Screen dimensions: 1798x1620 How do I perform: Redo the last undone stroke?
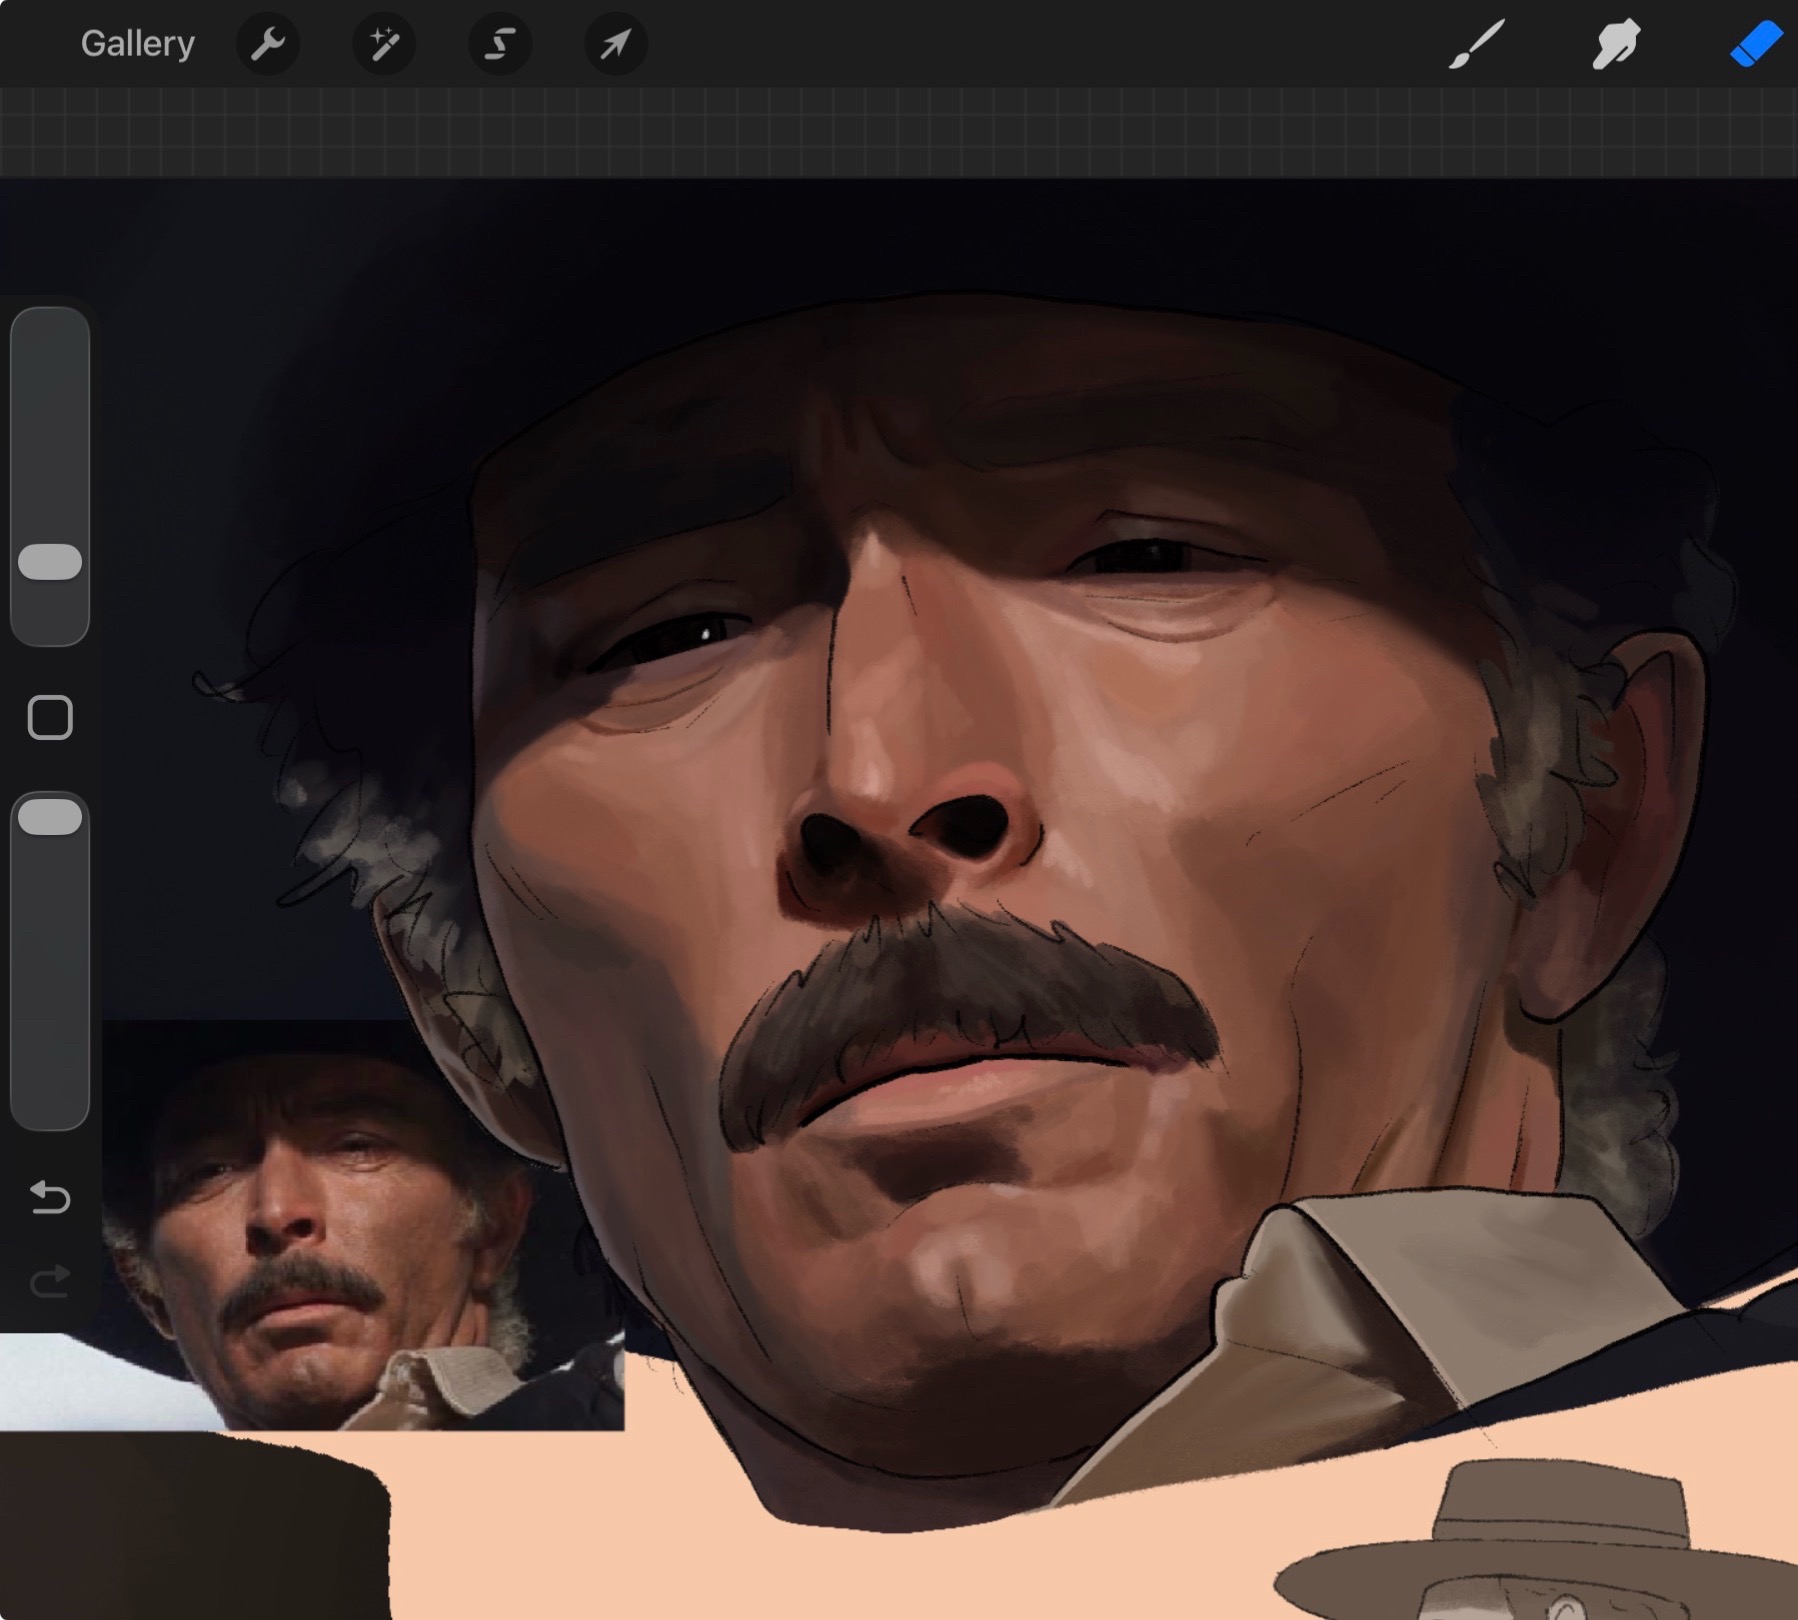(x=50, y=1281)
